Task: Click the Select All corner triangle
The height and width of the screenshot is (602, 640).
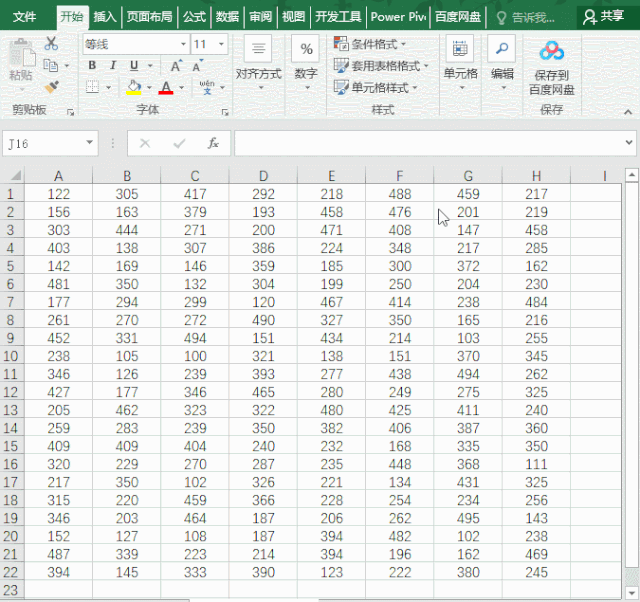Action: tap(16, 176)
